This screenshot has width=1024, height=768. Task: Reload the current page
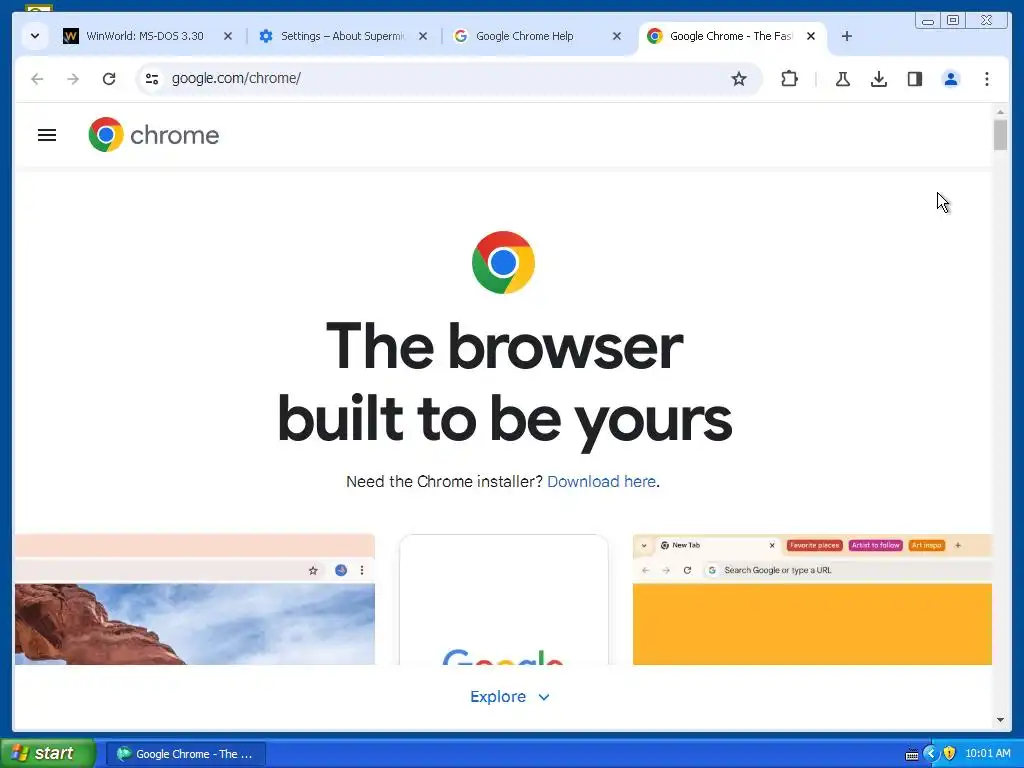109,79
